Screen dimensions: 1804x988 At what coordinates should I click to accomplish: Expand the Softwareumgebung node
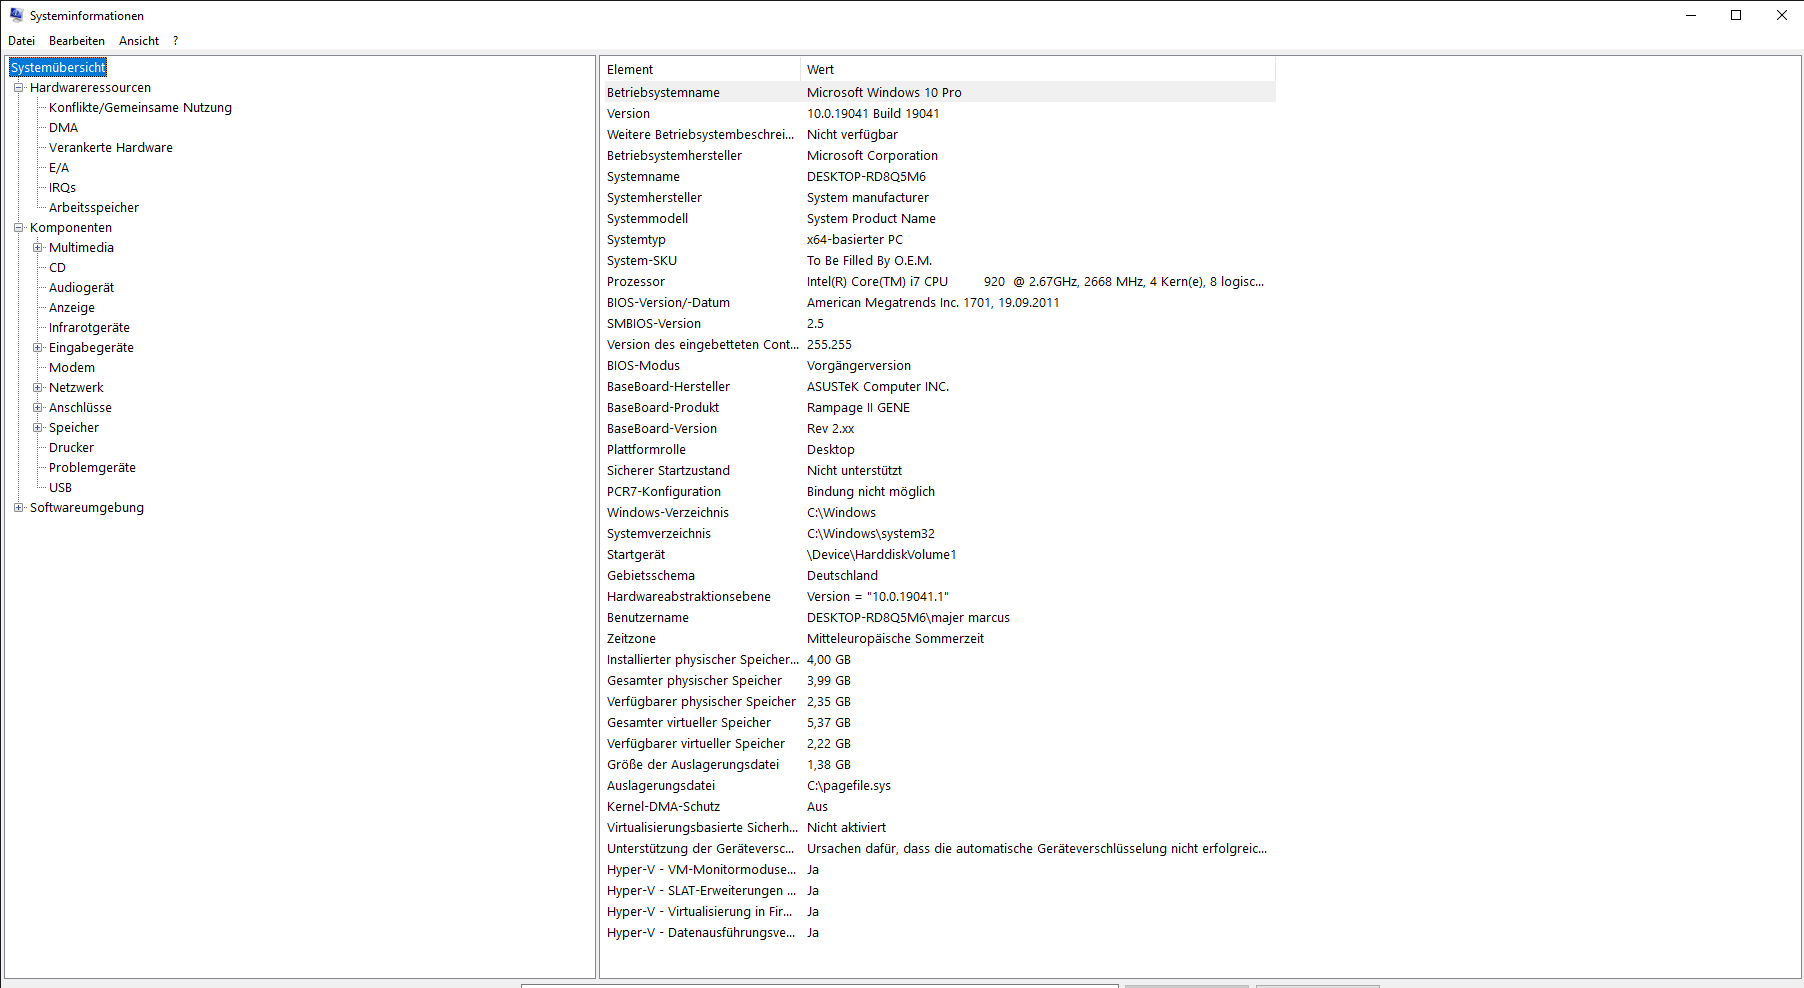coord(18,507)
